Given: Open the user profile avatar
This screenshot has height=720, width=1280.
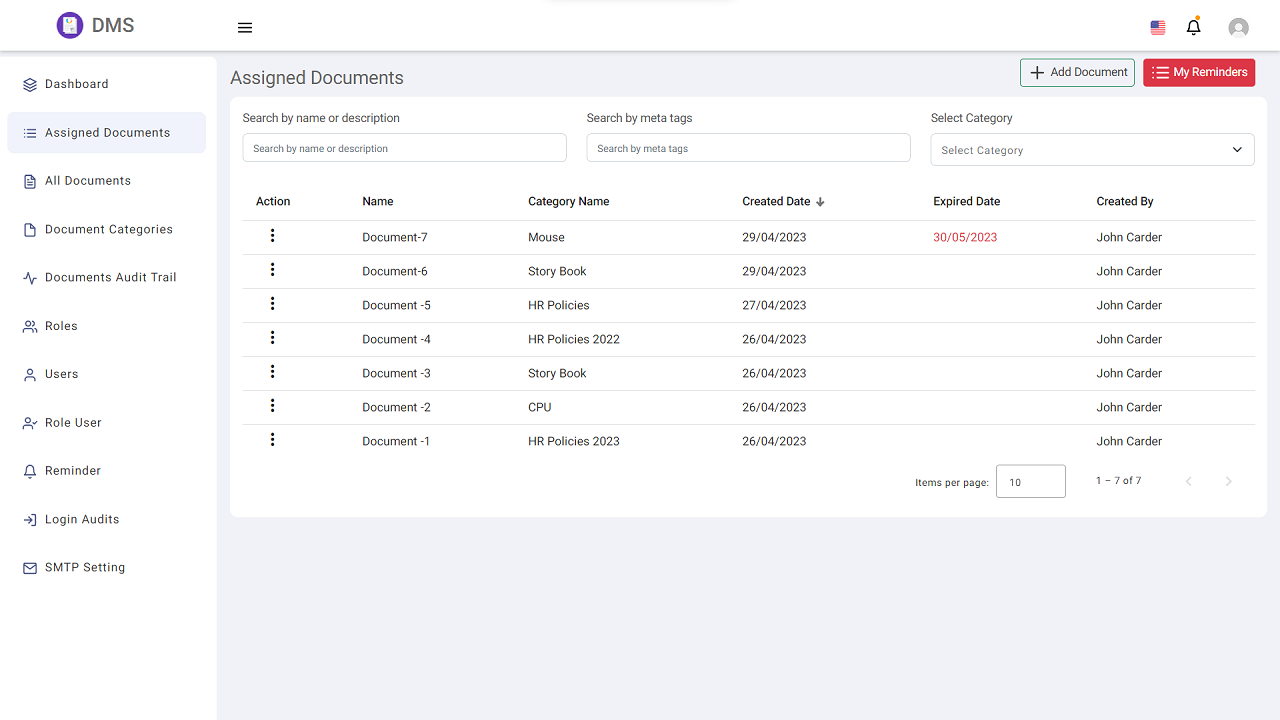Looking at the screenshot, I should click(1238, 28).
